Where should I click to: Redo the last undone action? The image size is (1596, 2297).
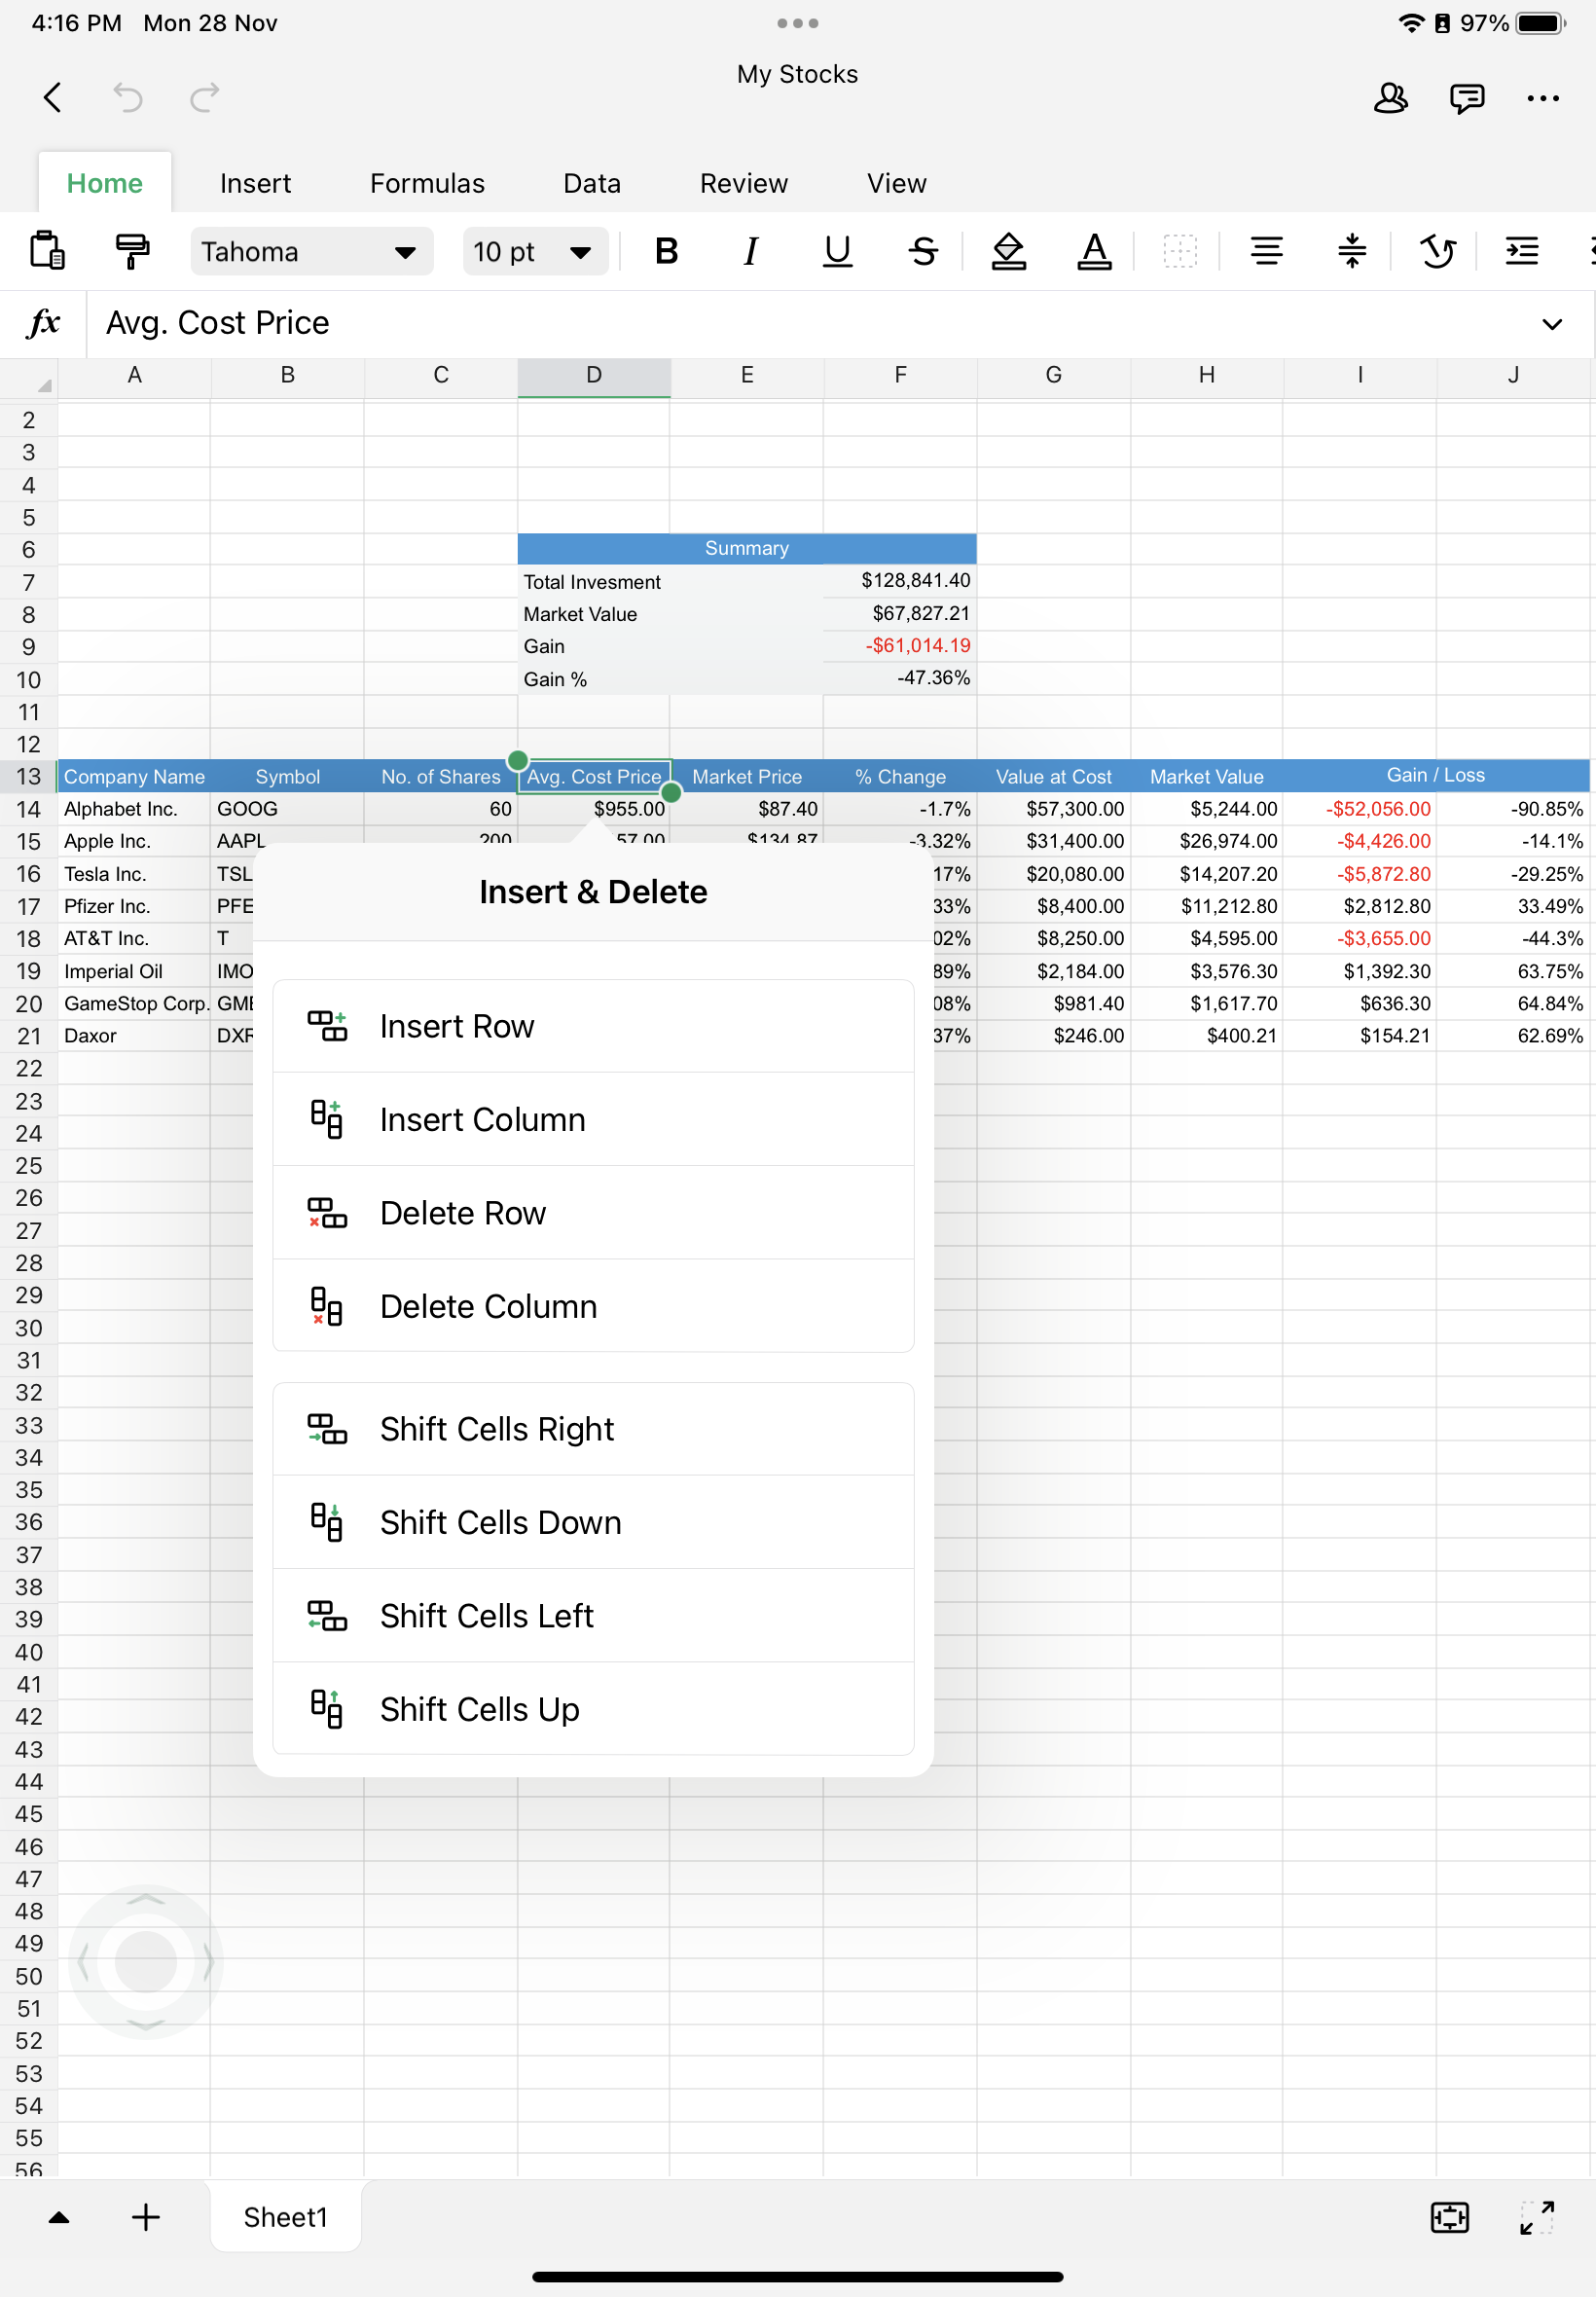[204, 97]
